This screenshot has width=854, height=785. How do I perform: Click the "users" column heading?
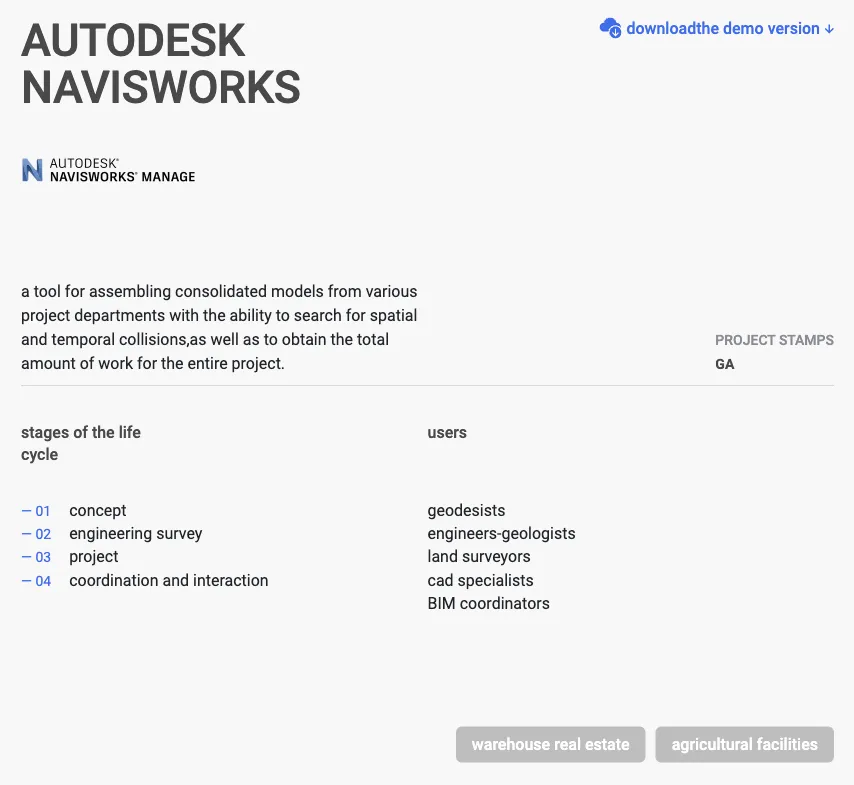447,433
